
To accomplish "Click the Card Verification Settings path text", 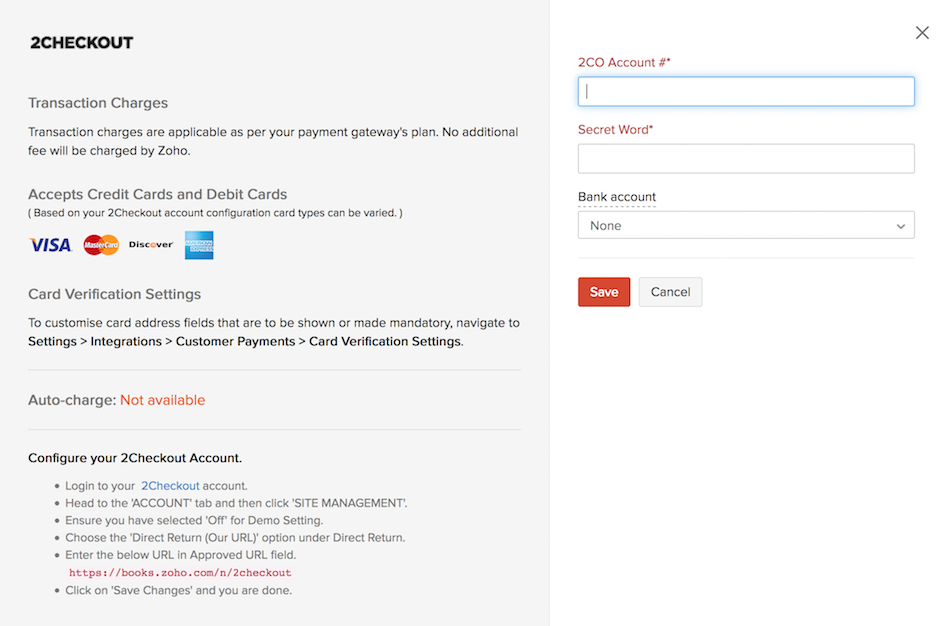I will [245, 341].
